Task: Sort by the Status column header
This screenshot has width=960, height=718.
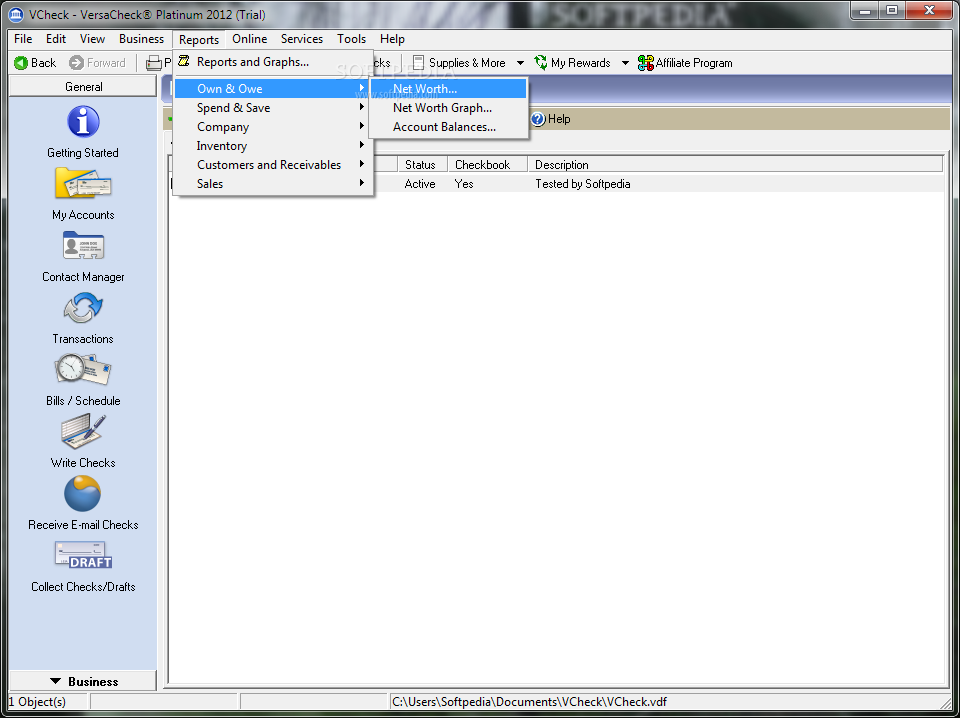Action: point(422,165)
